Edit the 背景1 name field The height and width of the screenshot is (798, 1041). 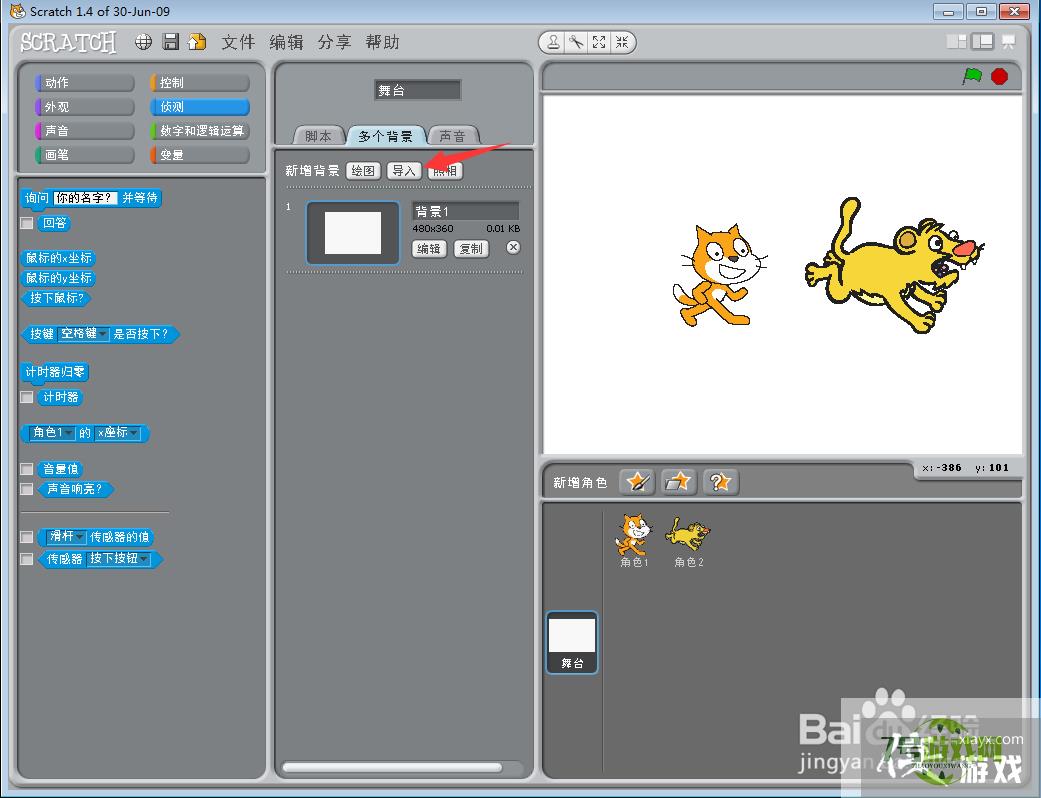(x=465, y=211)
